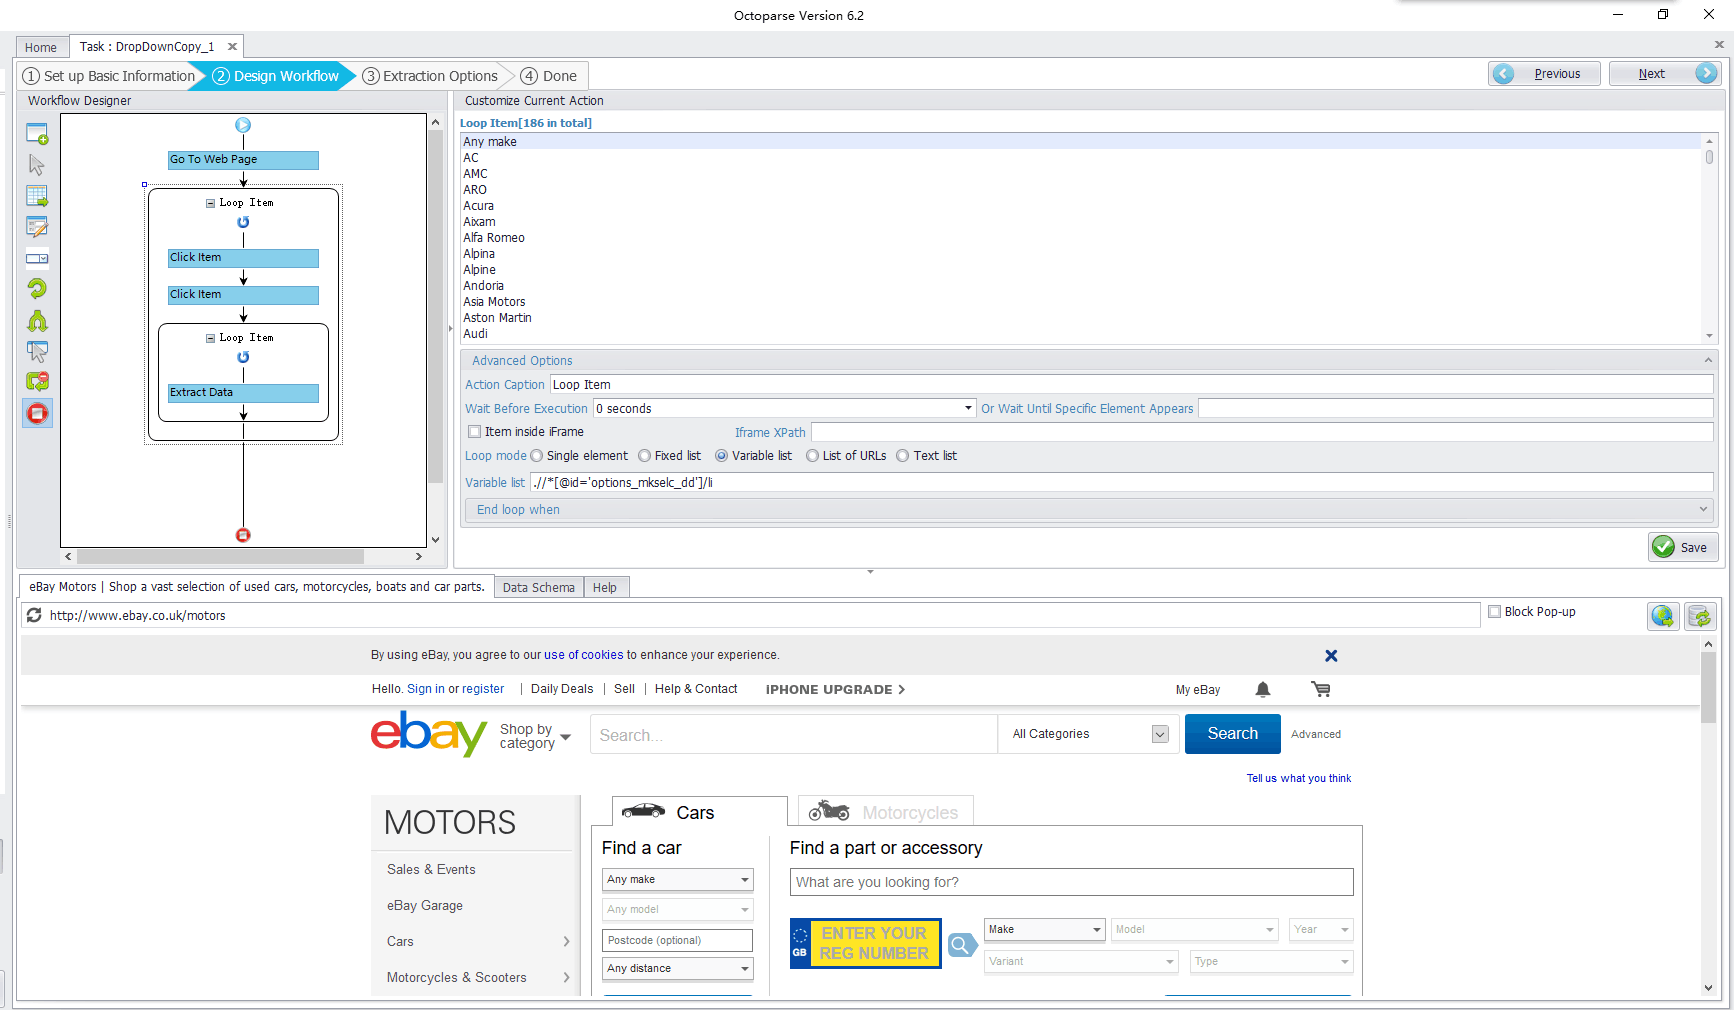Select the Click Item cursor tool icon
The height and width of the screenshot is (1010, 1734).
click(x=37, y=165)
